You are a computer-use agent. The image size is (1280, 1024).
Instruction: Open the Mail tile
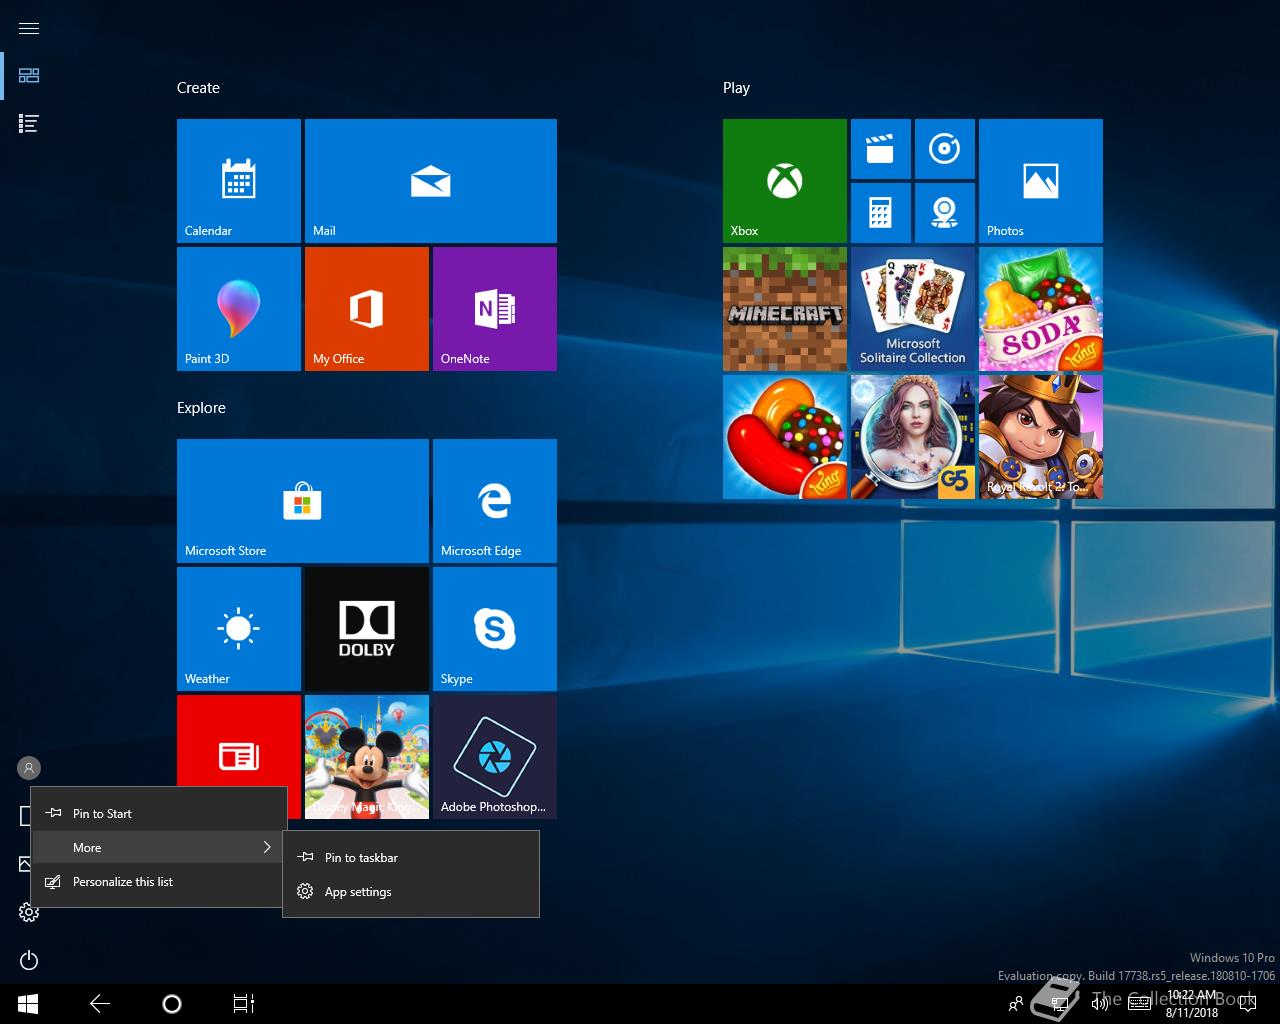click(431, 181)
